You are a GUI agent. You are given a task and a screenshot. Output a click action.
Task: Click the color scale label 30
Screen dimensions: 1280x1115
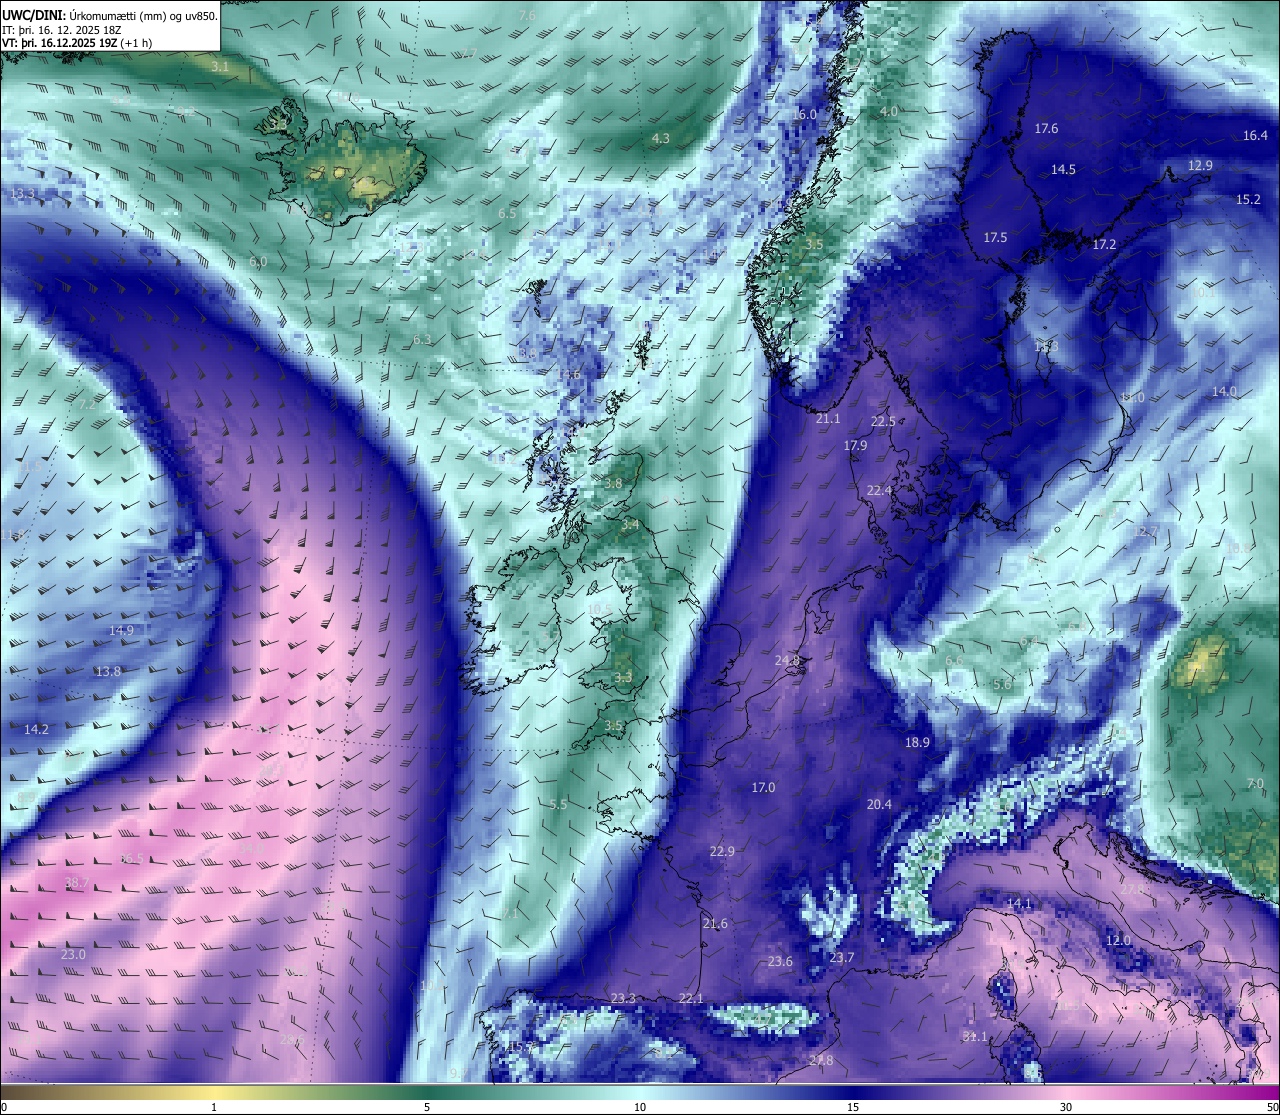pyautogui.click(x=1066, y=1106)
